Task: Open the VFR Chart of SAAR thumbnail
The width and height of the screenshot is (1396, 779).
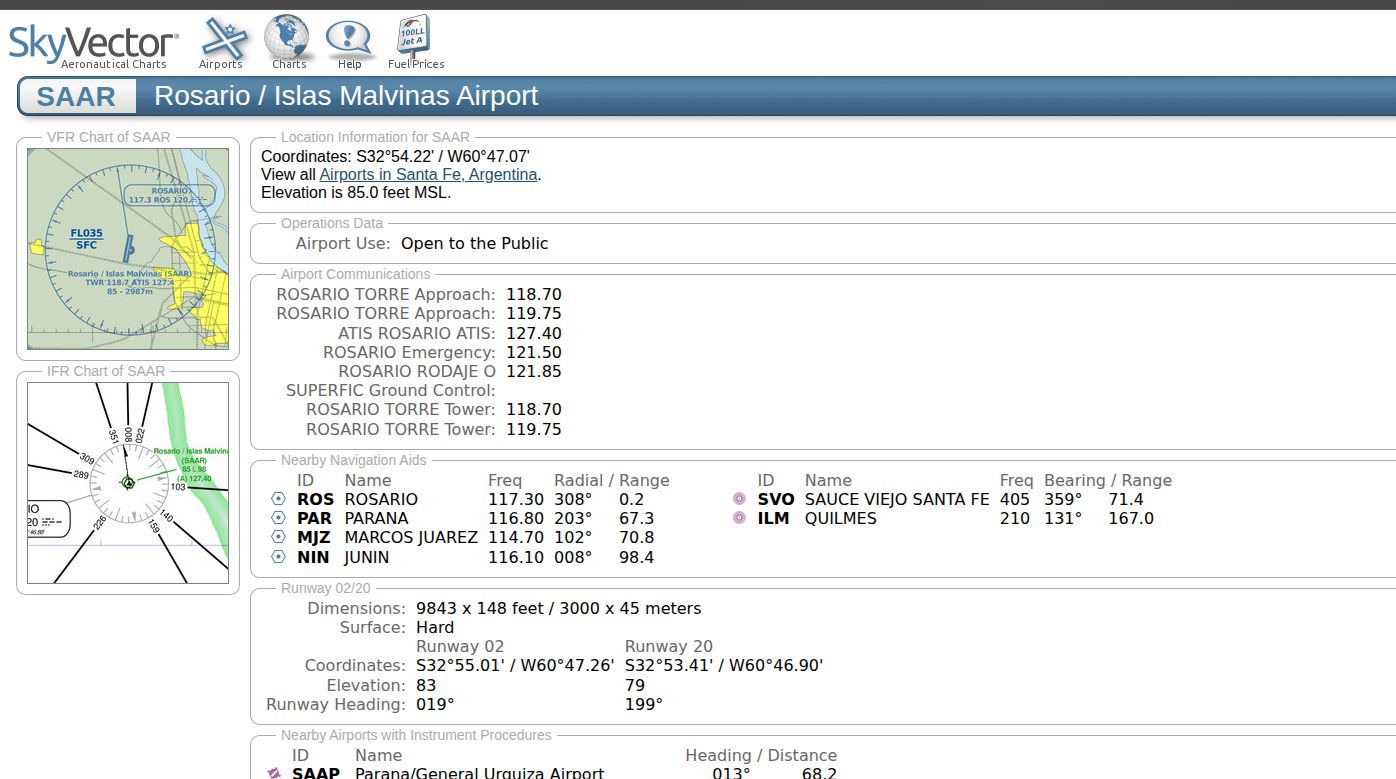Action: pyautogui.click(x=128, y=249)
